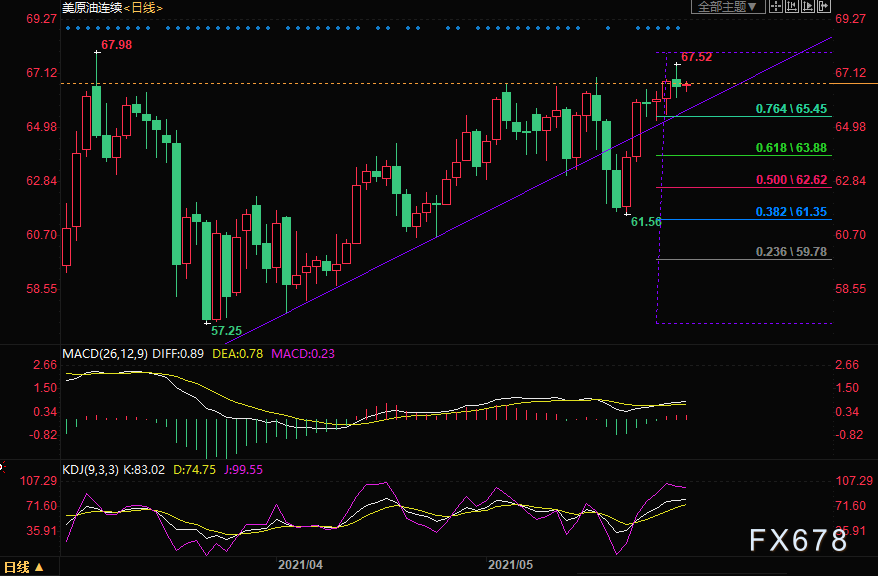Click the 2021/05 date label
Viewport: 878px width, 576px height.
[x=511, y=565]
